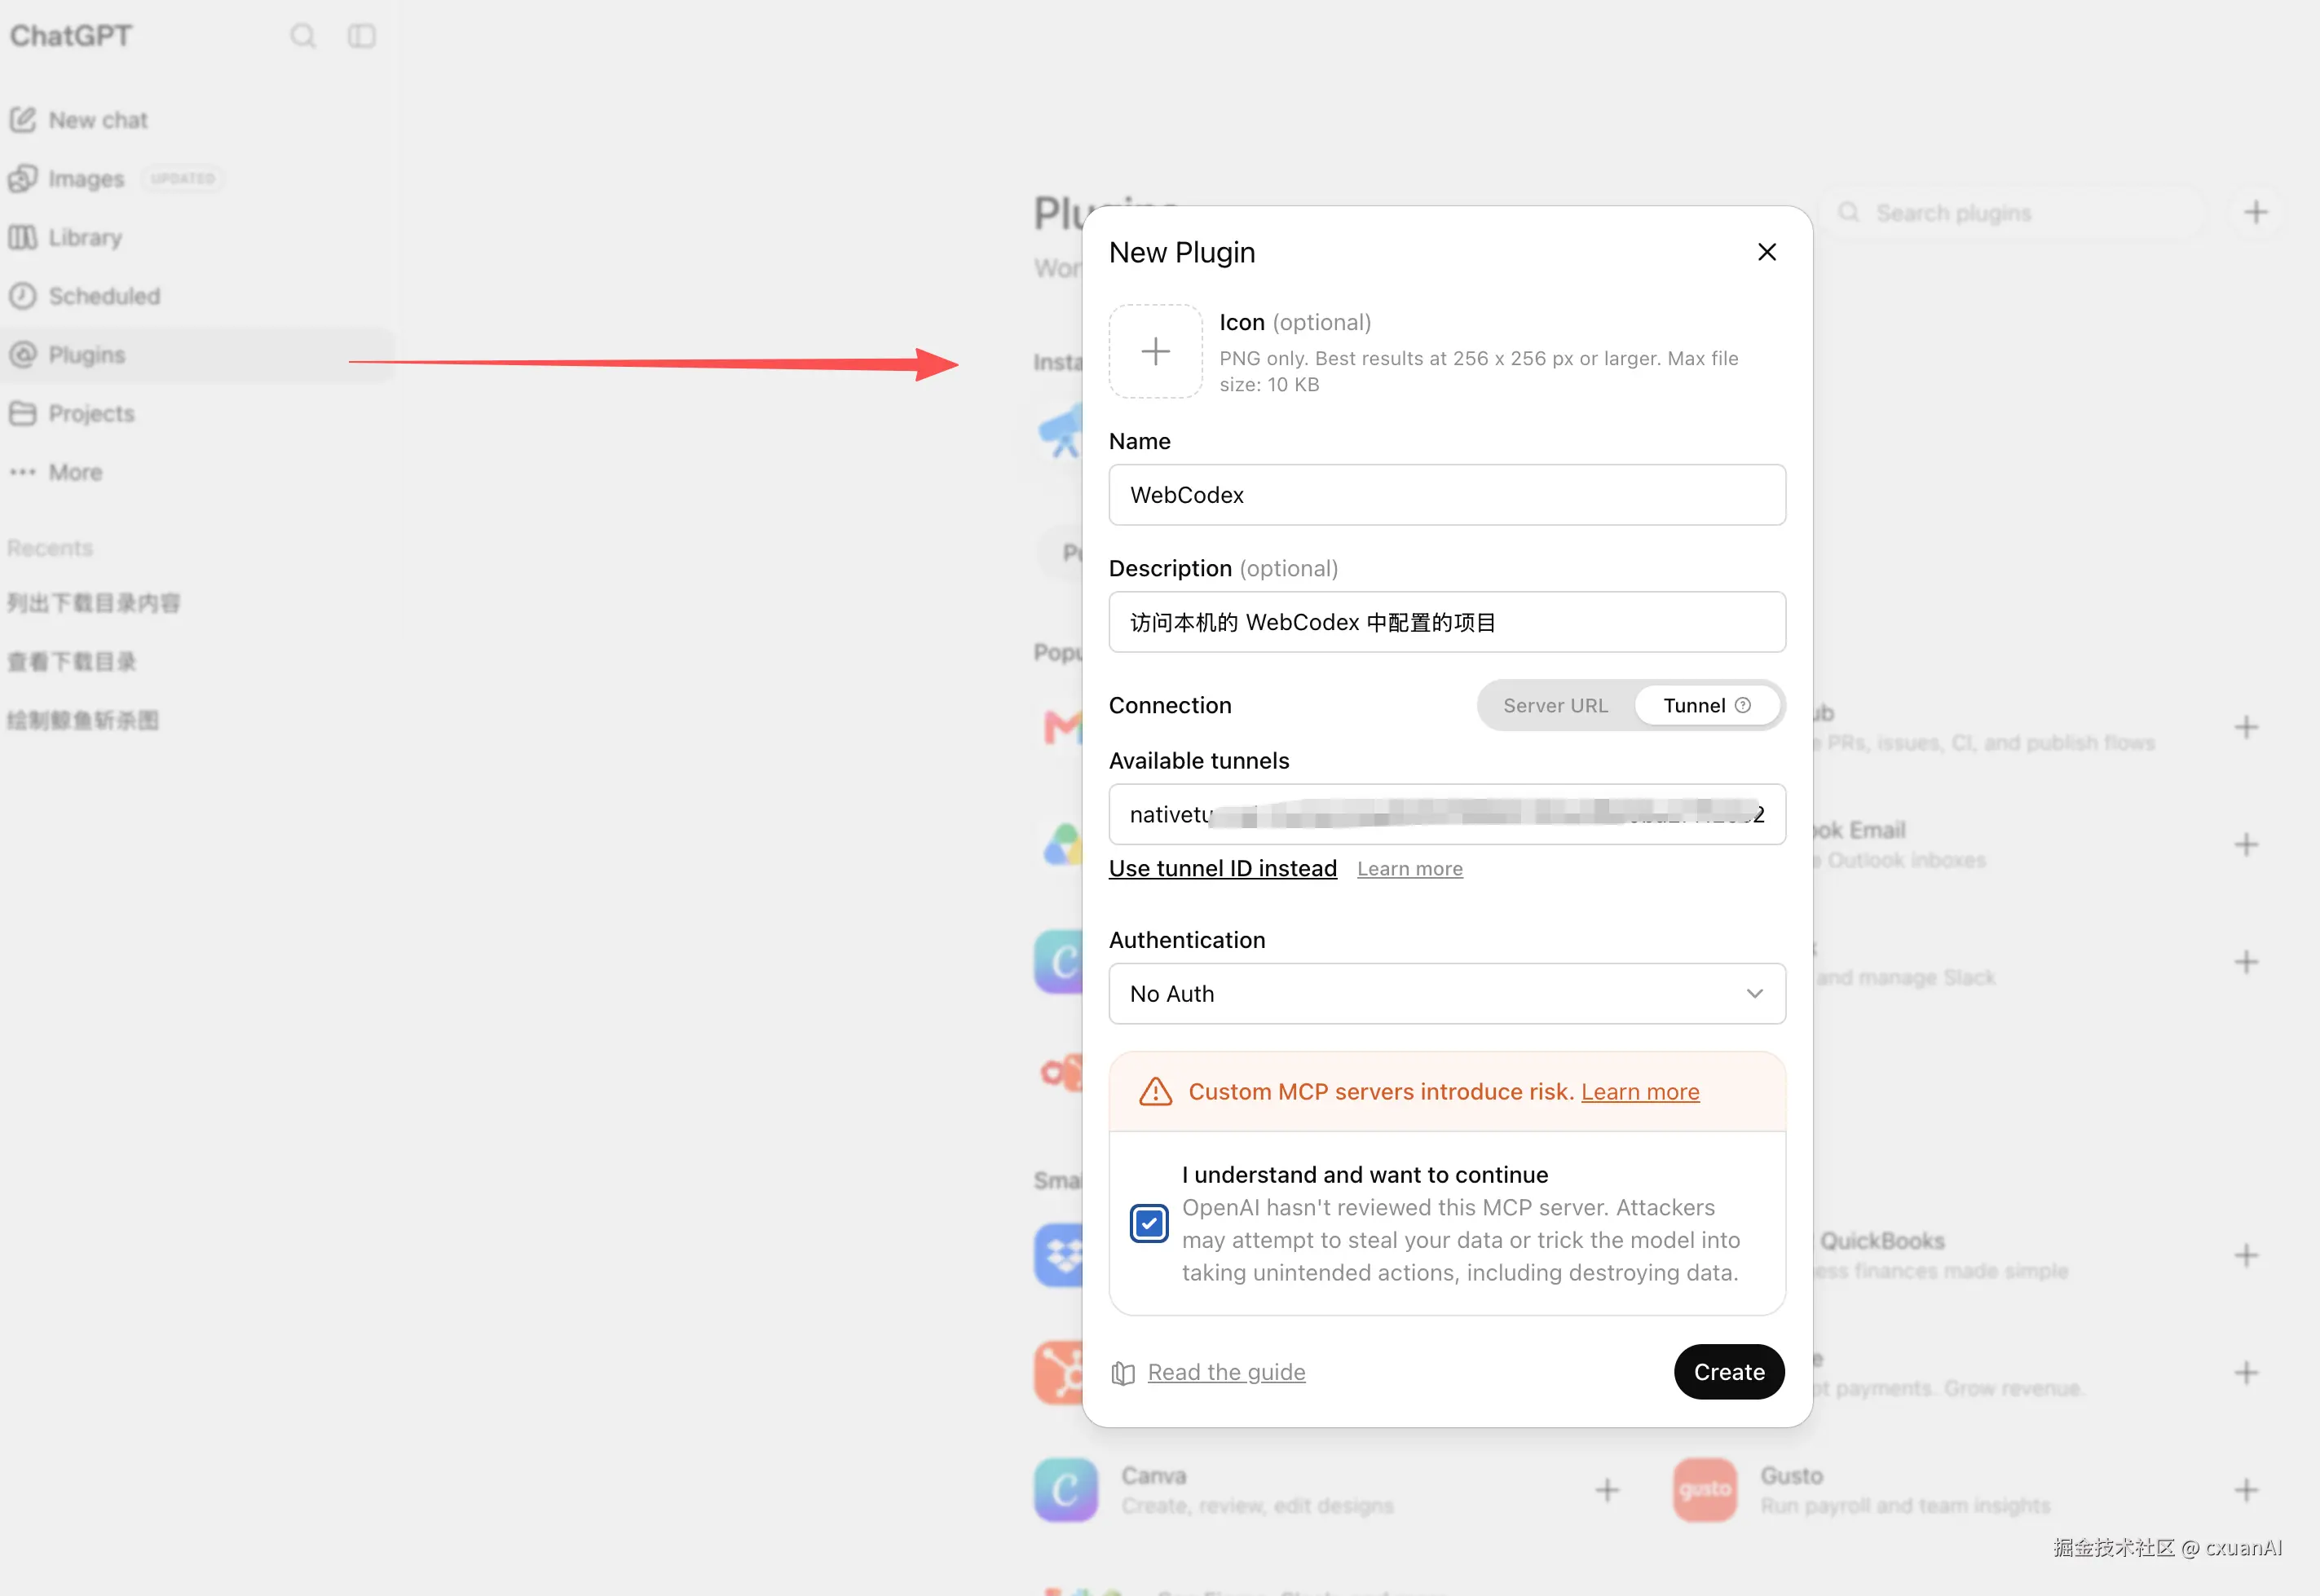Add the Outlook Email plugin

pos(2246,845)
